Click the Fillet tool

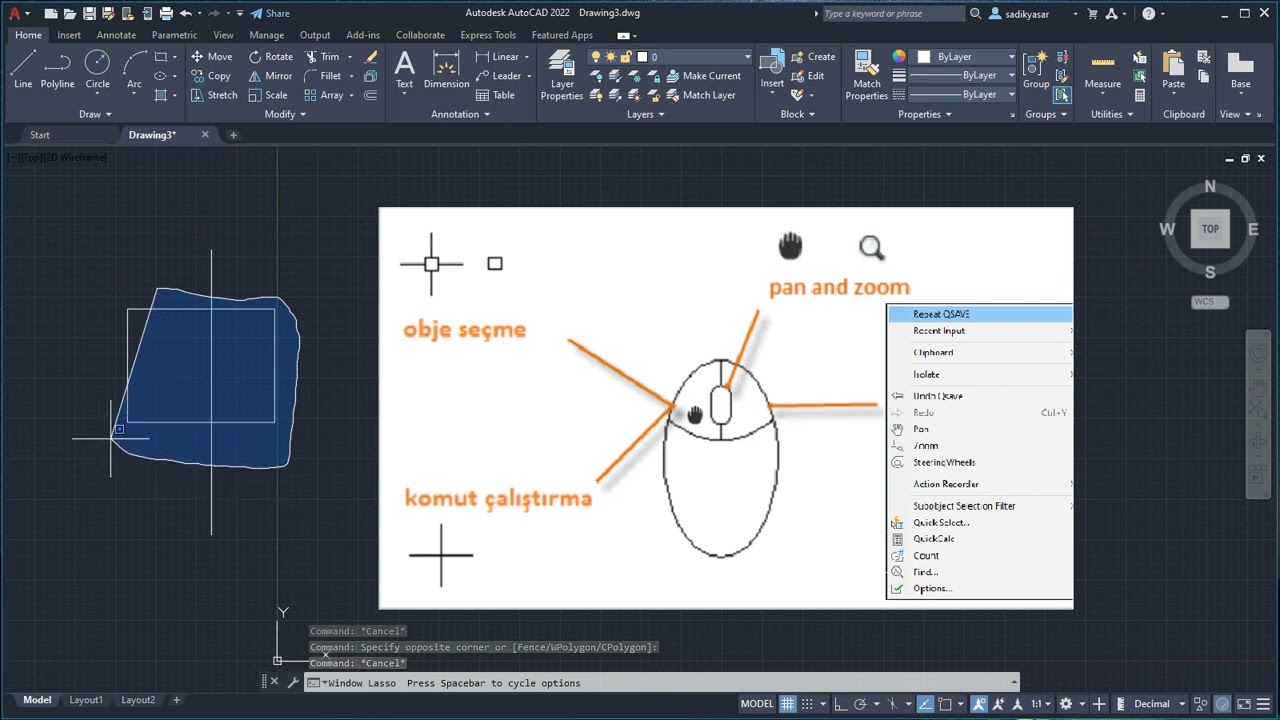(324, 76)
